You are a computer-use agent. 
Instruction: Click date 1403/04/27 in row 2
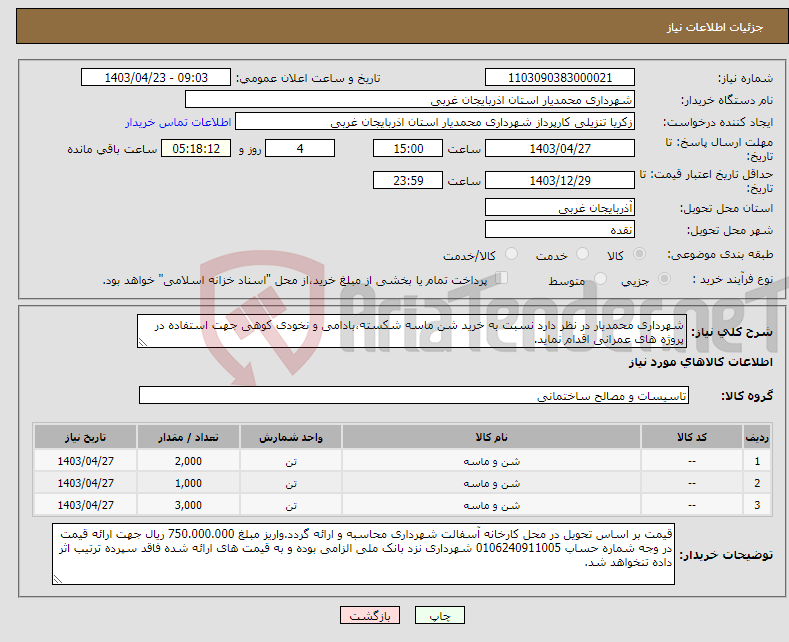click(x=86, y=484)
